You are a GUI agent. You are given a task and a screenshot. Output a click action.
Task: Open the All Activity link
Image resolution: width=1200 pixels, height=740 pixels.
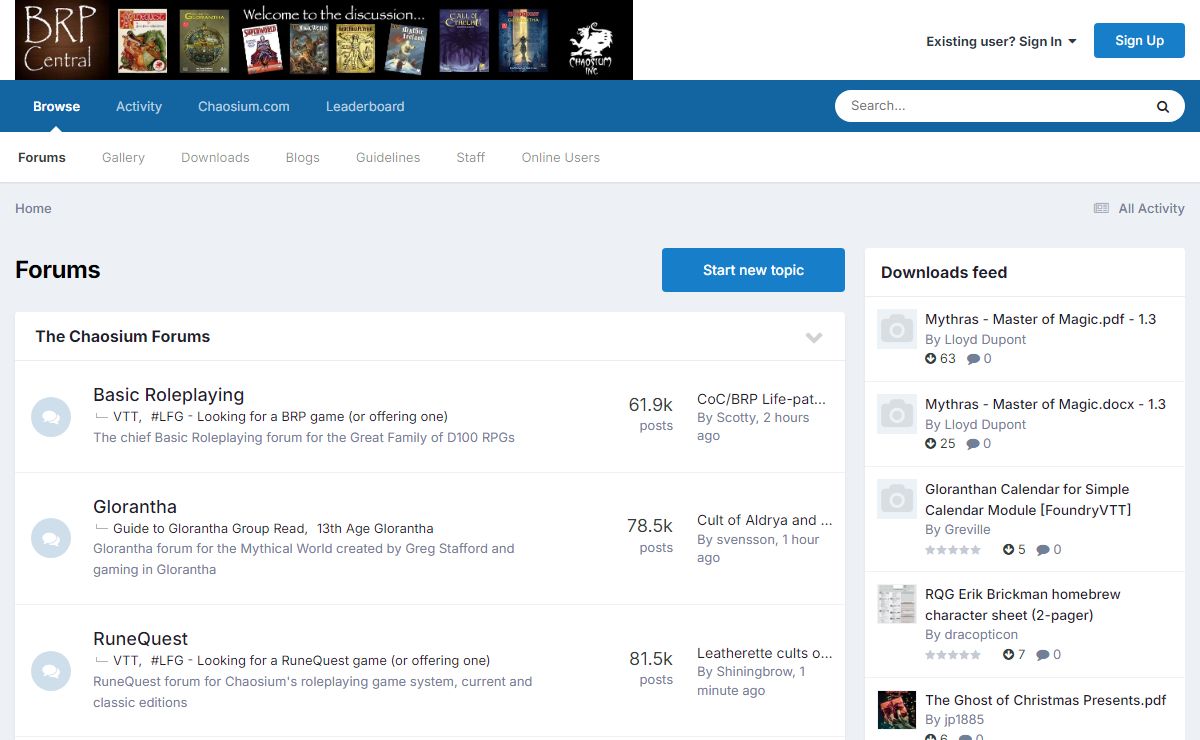1151,208
